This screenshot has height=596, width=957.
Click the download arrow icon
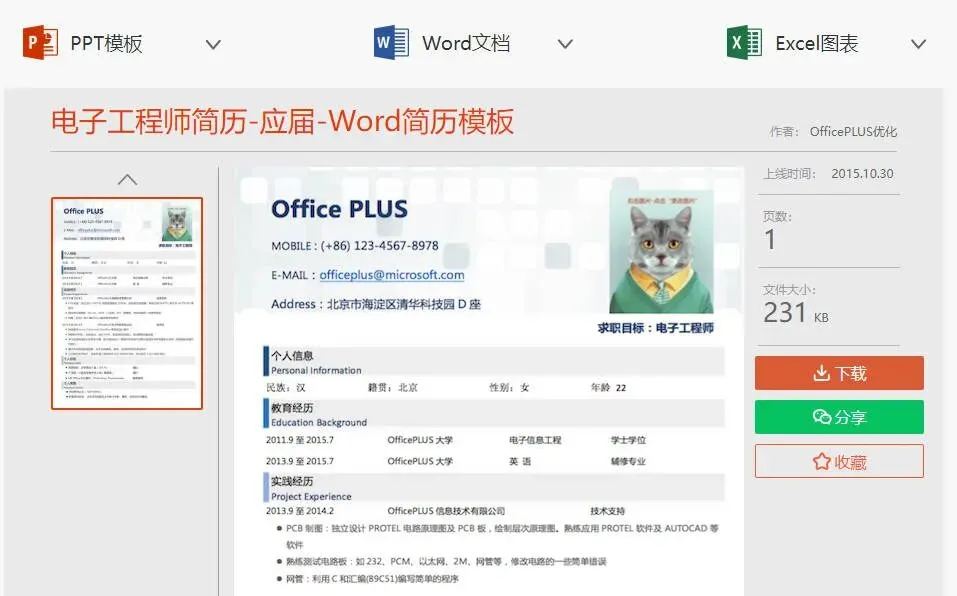(822, 373)
